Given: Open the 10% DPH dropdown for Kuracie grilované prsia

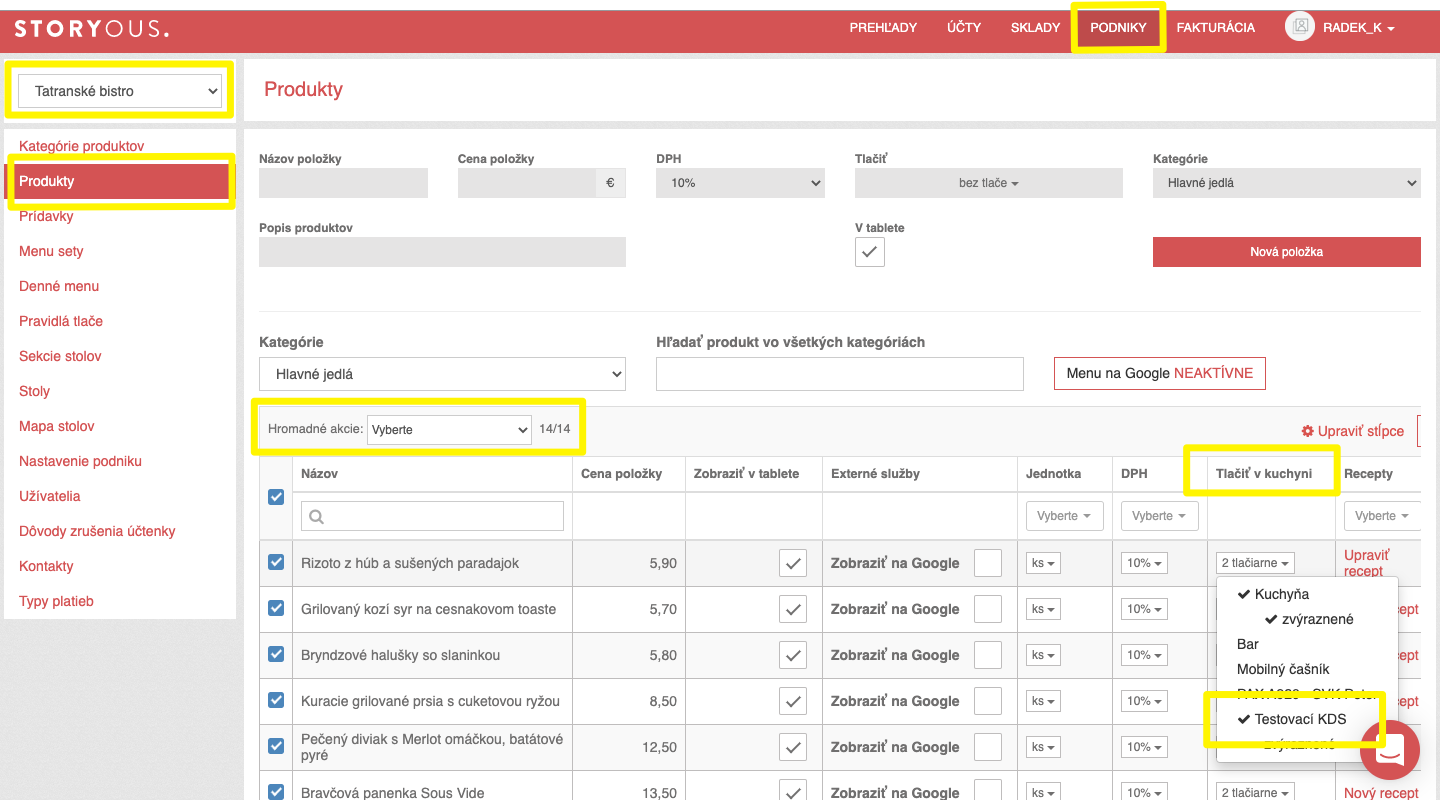Looking at the screenshot, I should point(1145,701).
